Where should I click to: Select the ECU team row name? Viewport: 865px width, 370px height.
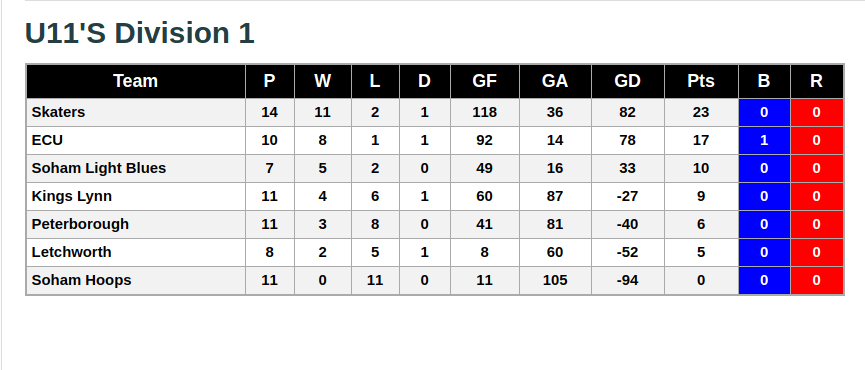tap(47, 140)
